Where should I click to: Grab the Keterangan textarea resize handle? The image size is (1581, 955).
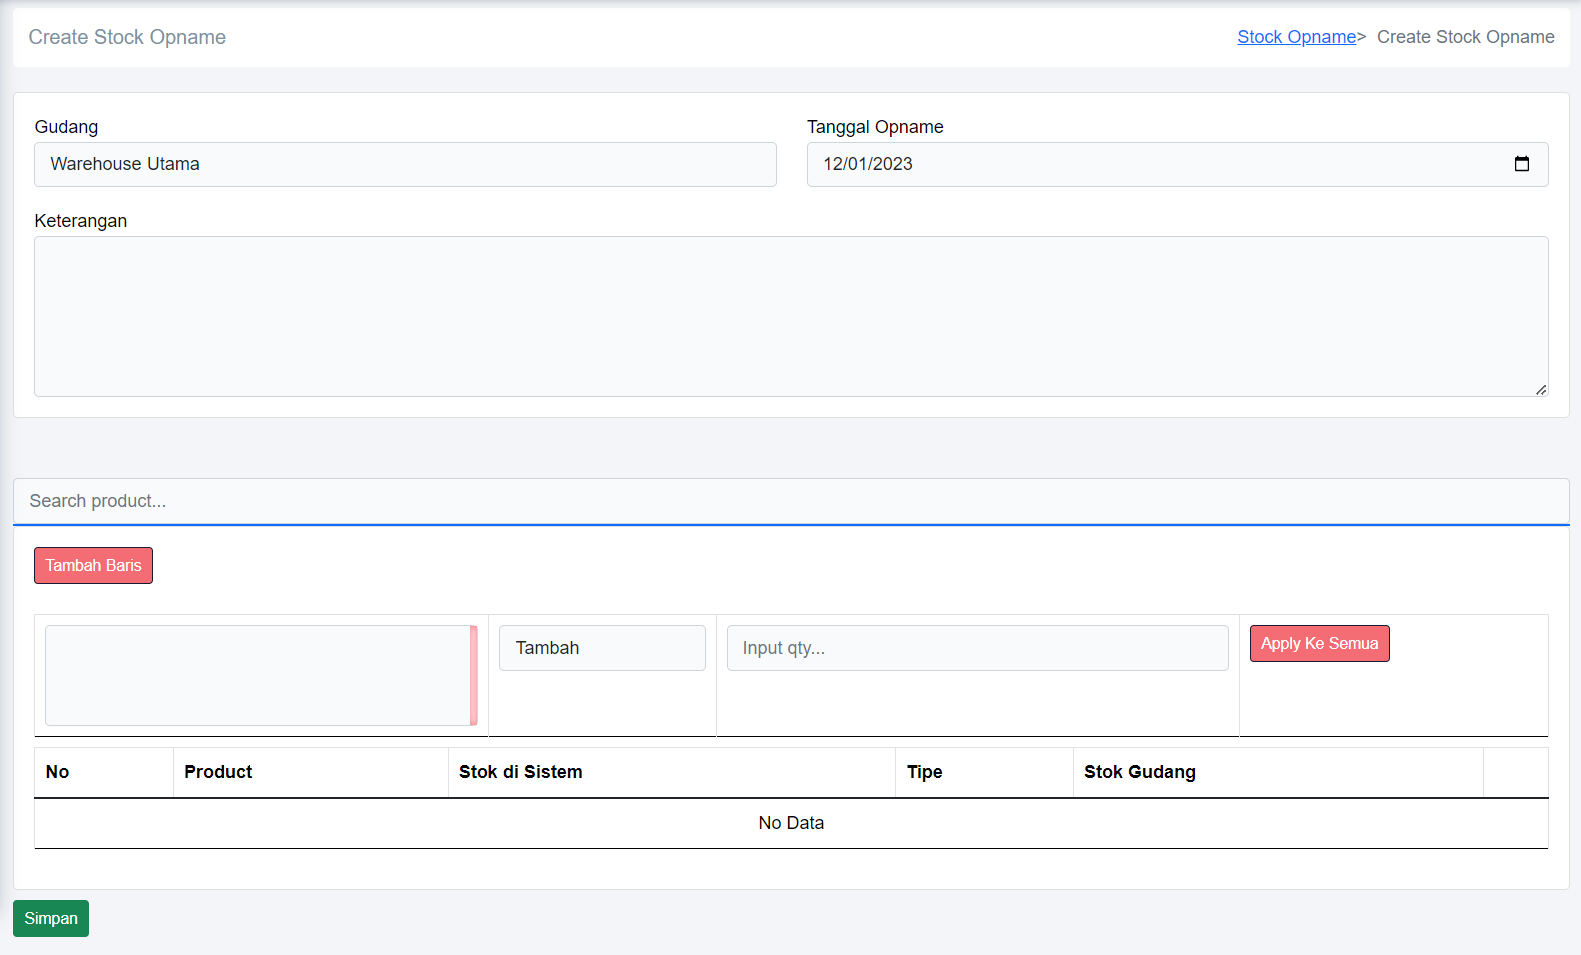(1541, 389)
